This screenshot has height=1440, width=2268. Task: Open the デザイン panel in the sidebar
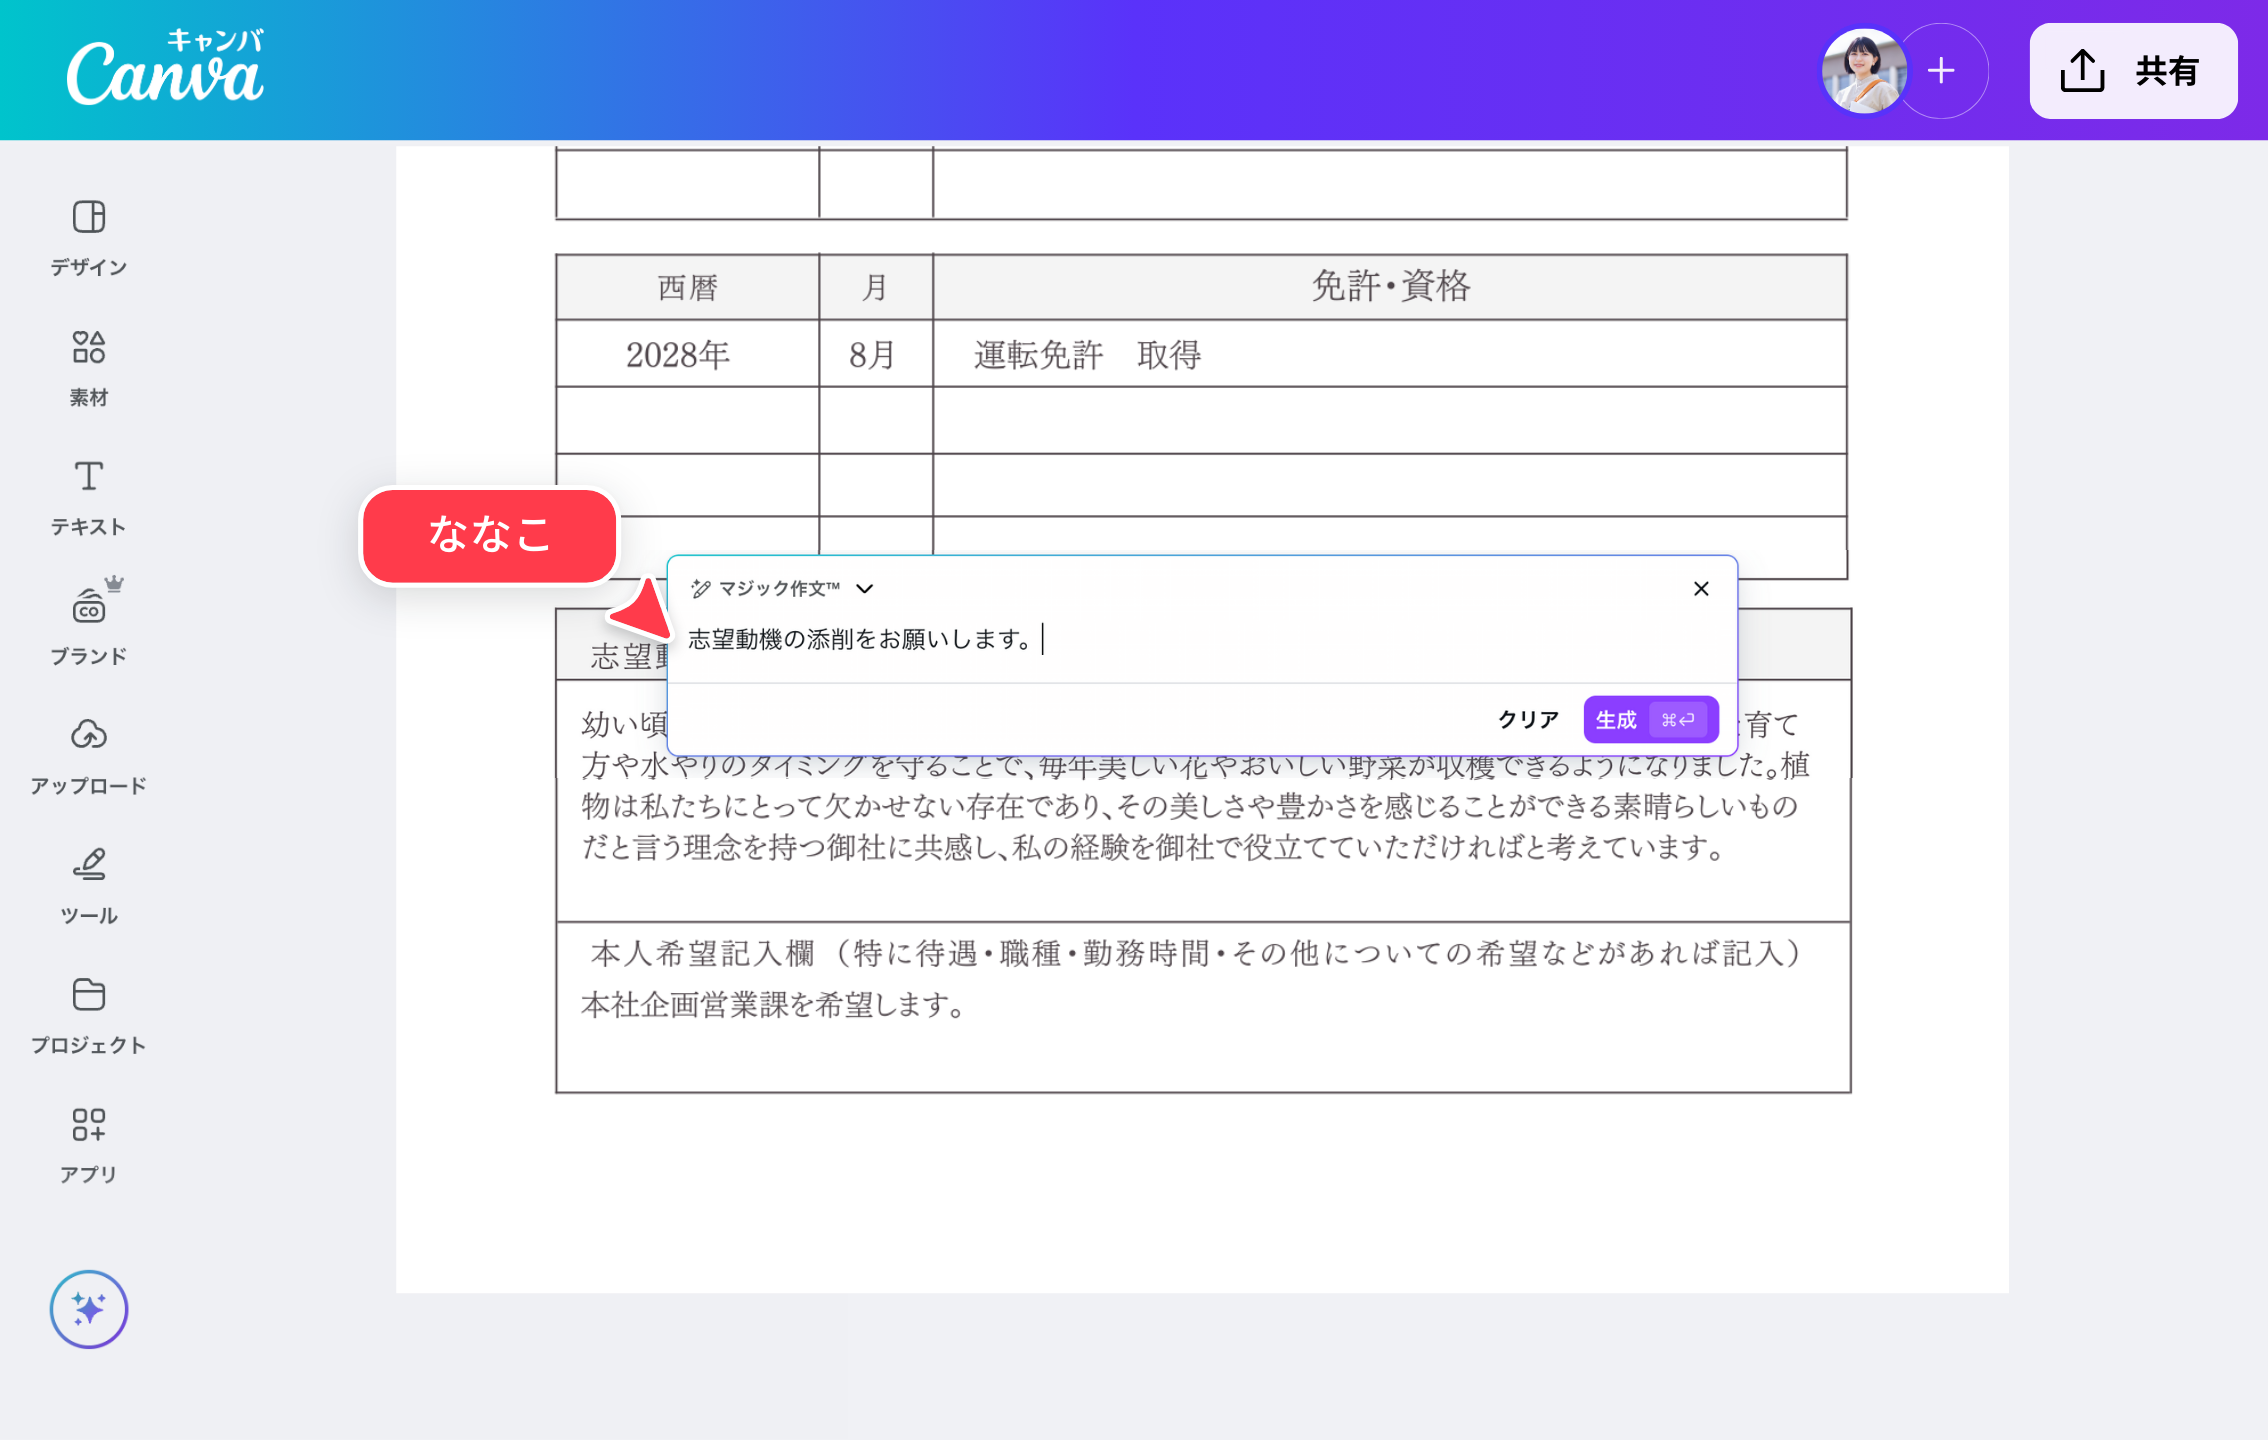(89, 238)
